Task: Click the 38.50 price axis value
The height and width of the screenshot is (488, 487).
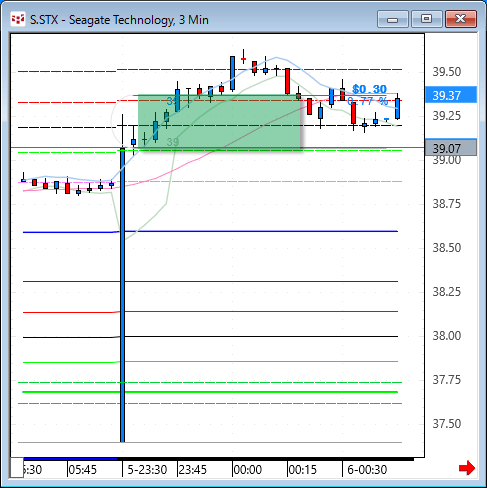Action: [447, 248]
